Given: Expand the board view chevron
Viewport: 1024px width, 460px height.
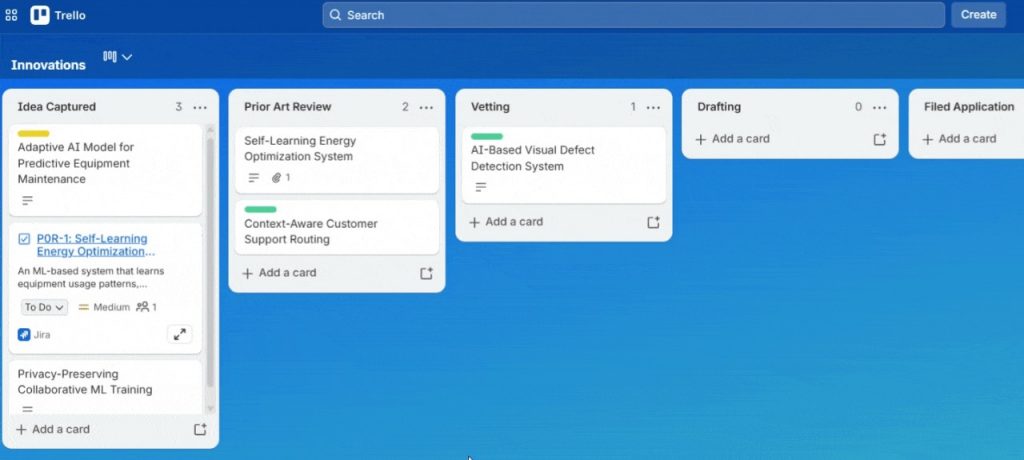Looking at the screenshot, I should 127,57.
